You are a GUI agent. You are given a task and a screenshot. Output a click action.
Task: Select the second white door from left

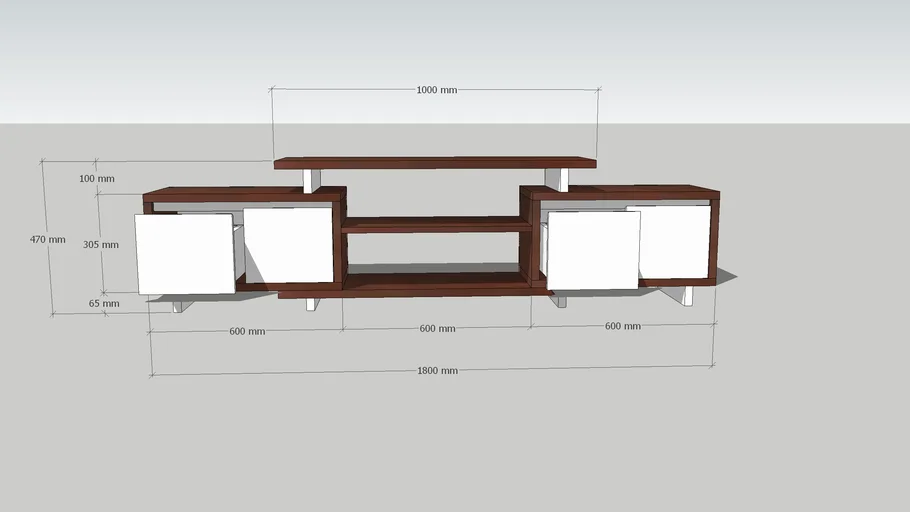coord(288,244)
